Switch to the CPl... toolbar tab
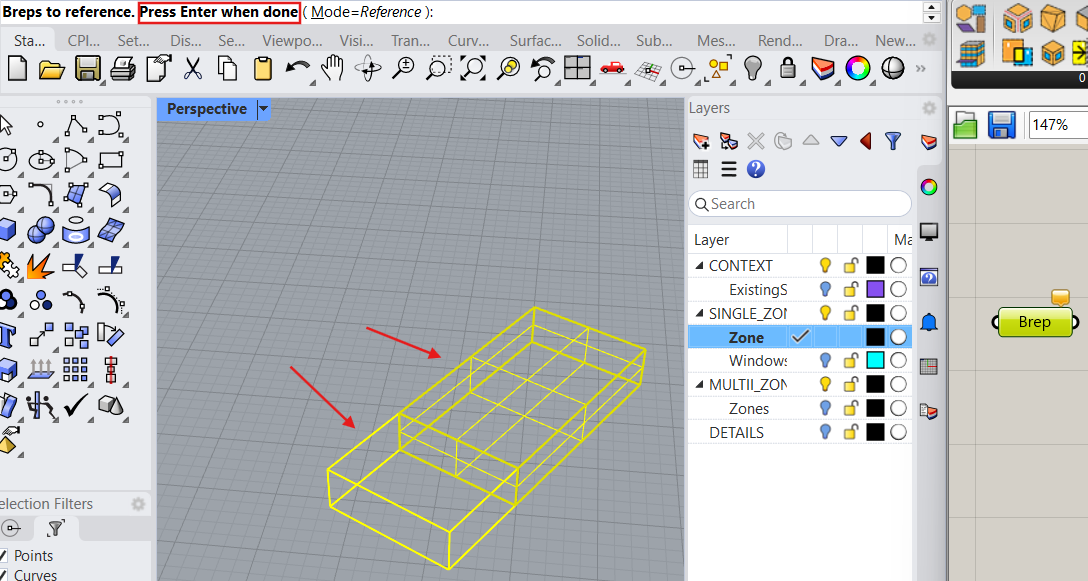The width and height of the screenshot is (1088, 581). point(84,41)
